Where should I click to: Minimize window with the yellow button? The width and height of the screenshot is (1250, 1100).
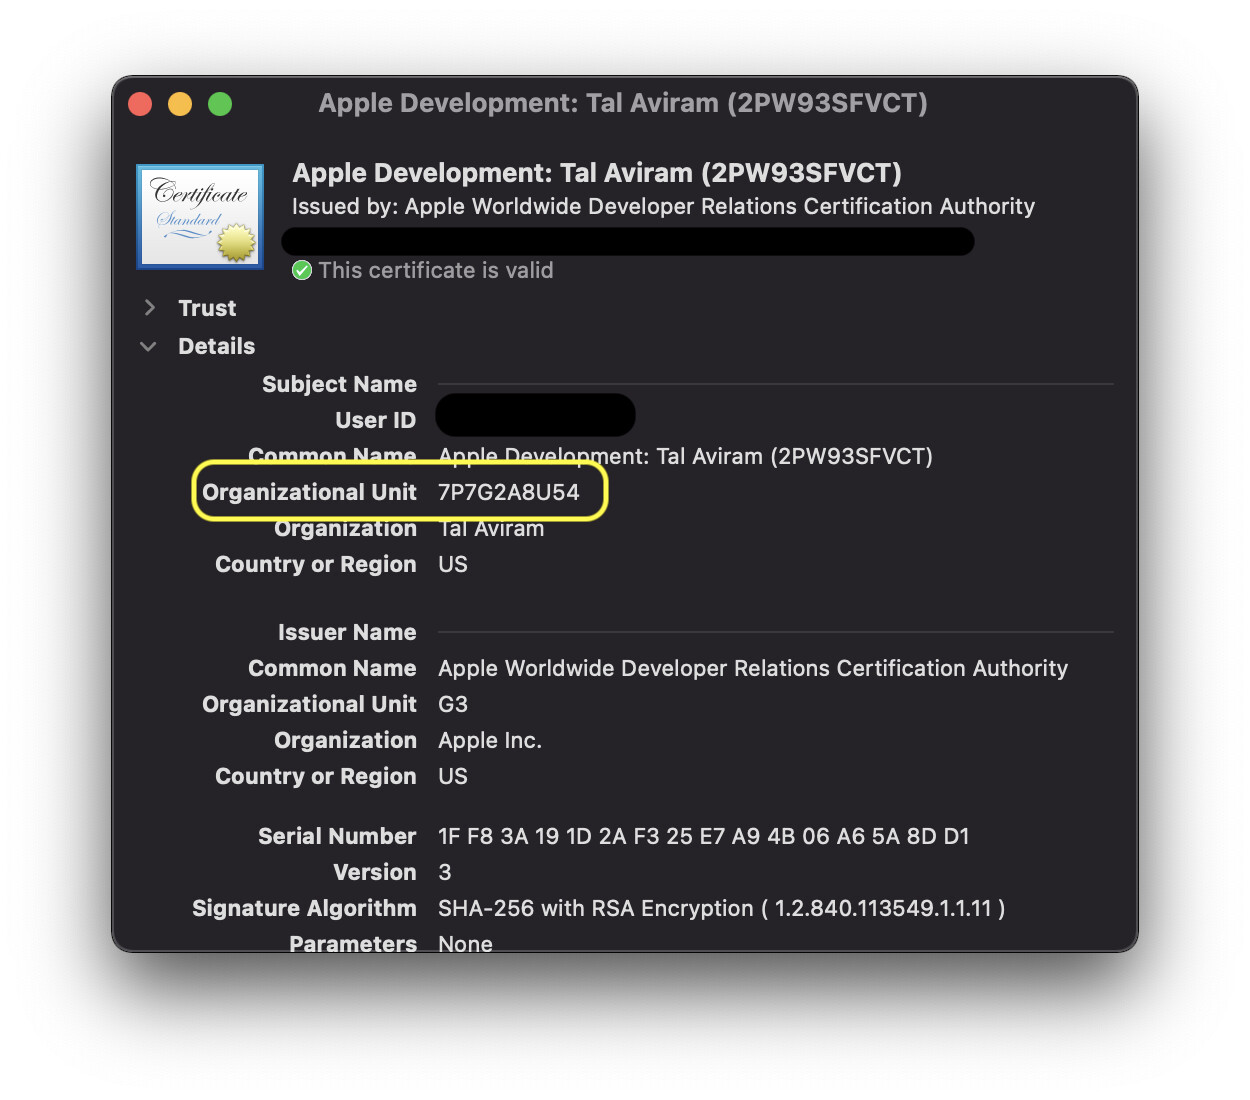[180, 104]
